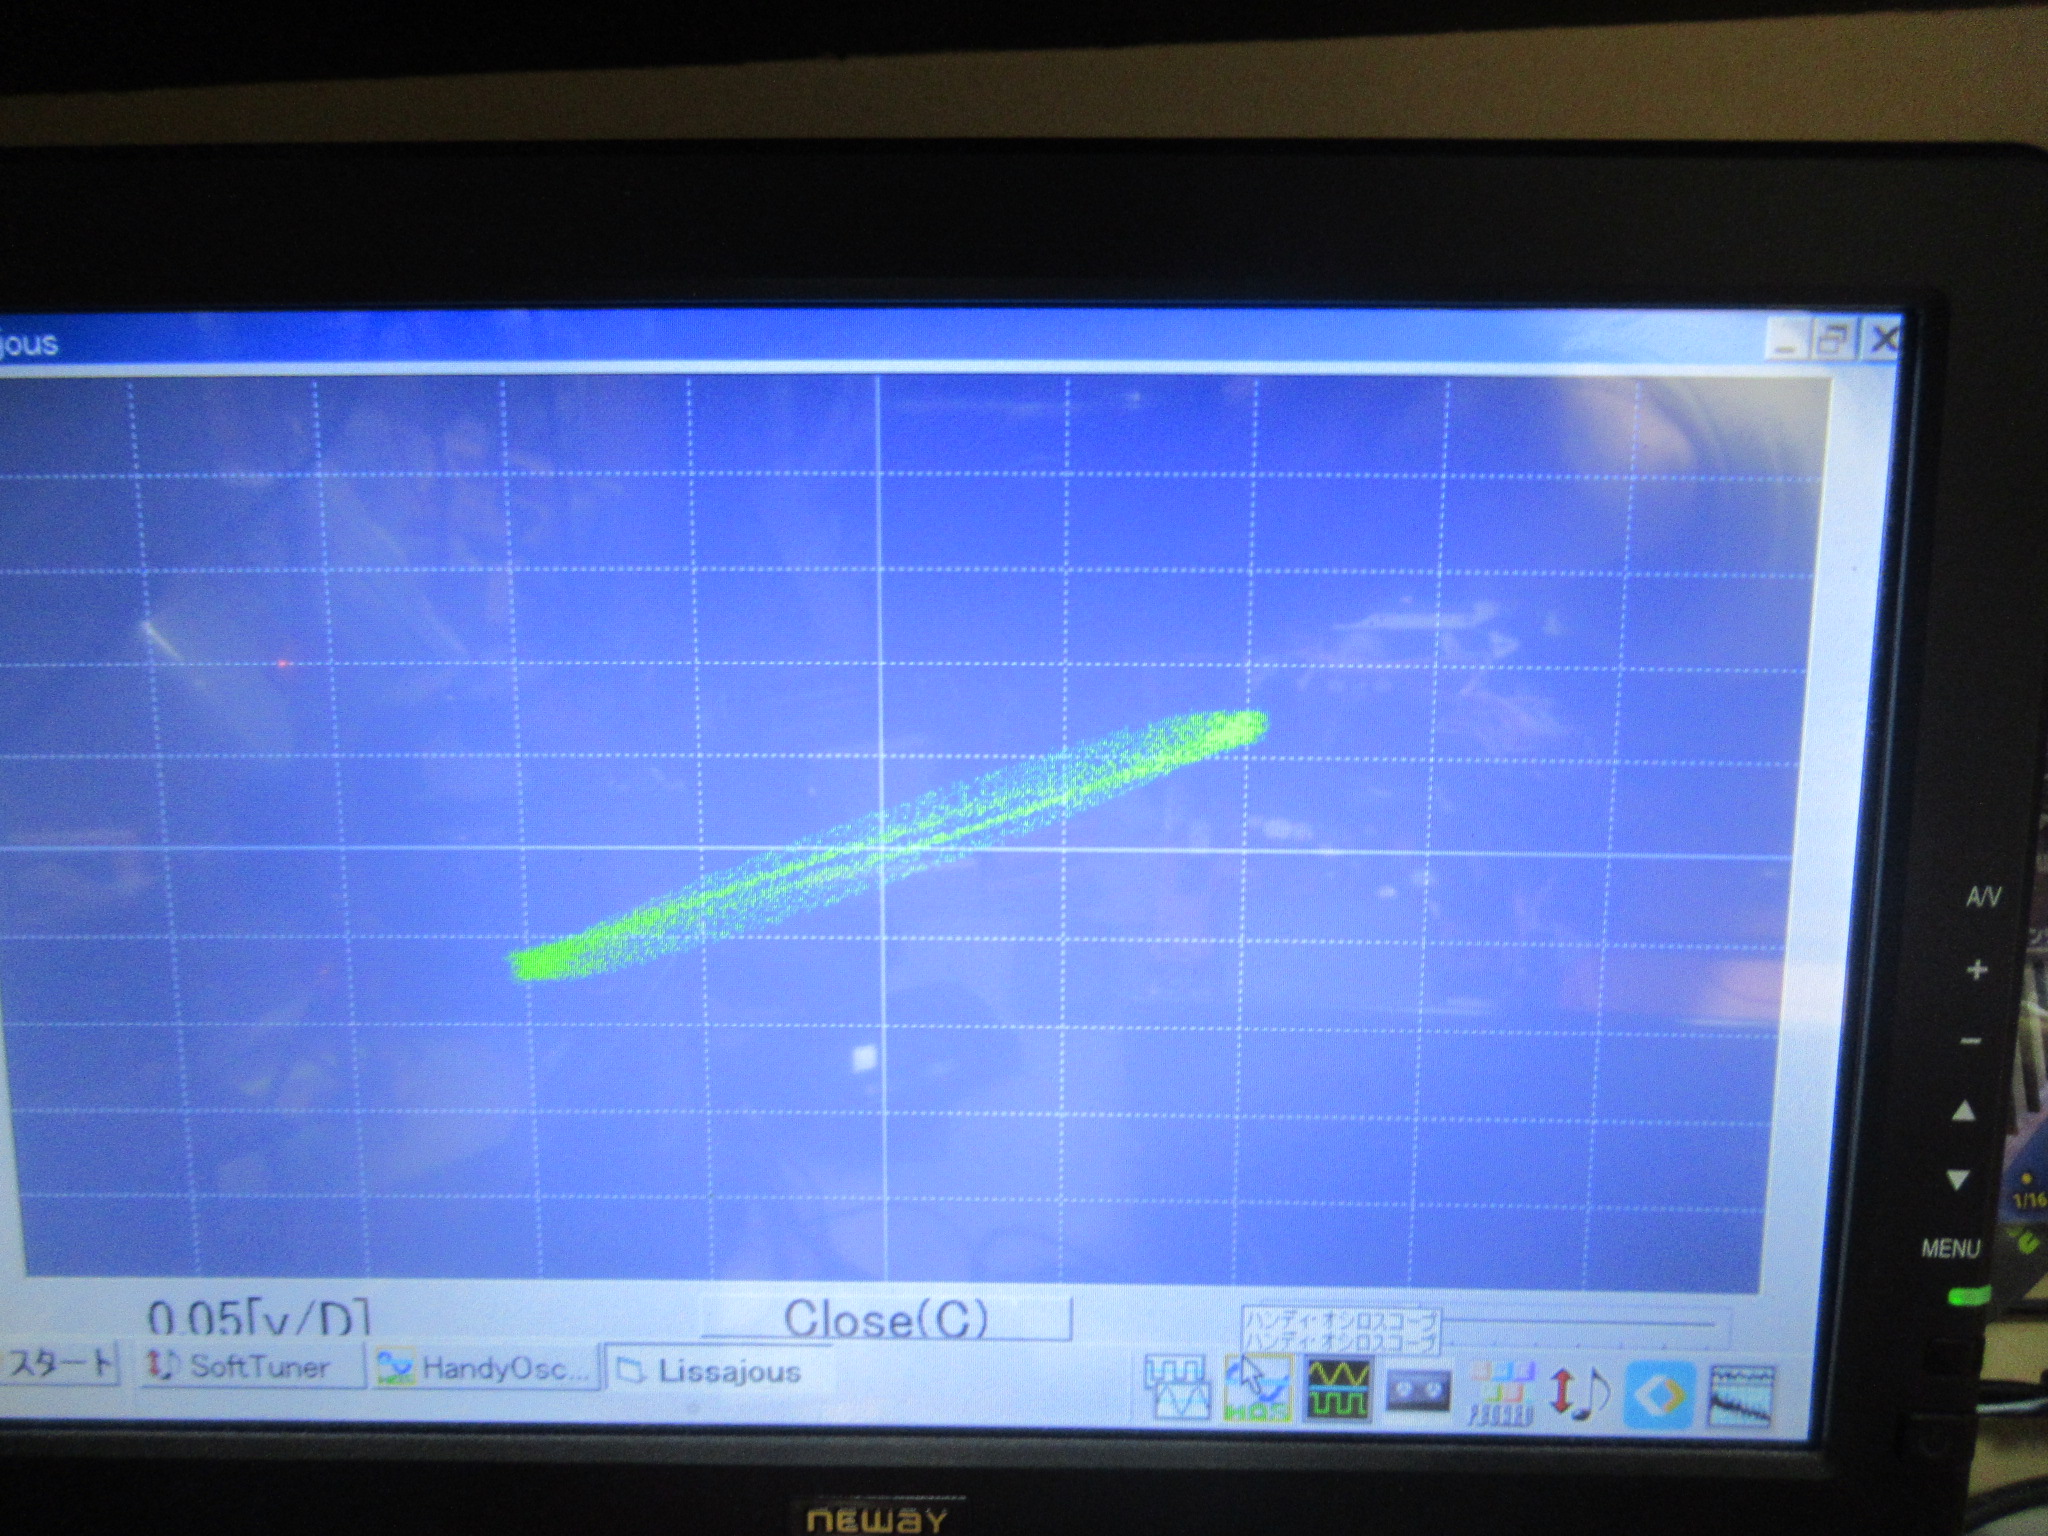Switch to SoftTuner taskbar item
This screenshot has width=2048, height=1536.
(250, 1366)
